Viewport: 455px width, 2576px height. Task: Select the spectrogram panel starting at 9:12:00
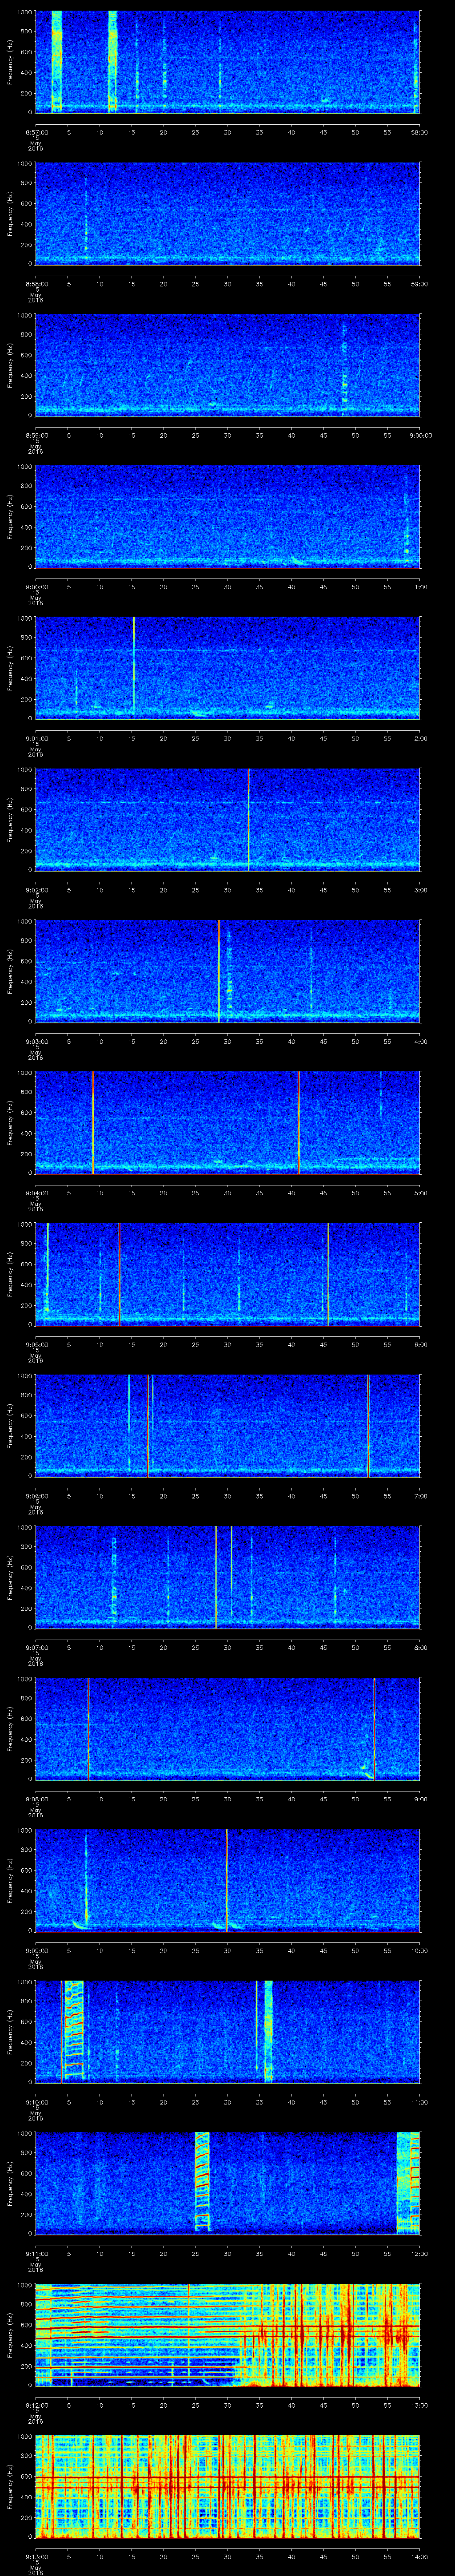tap(228, 2334)
